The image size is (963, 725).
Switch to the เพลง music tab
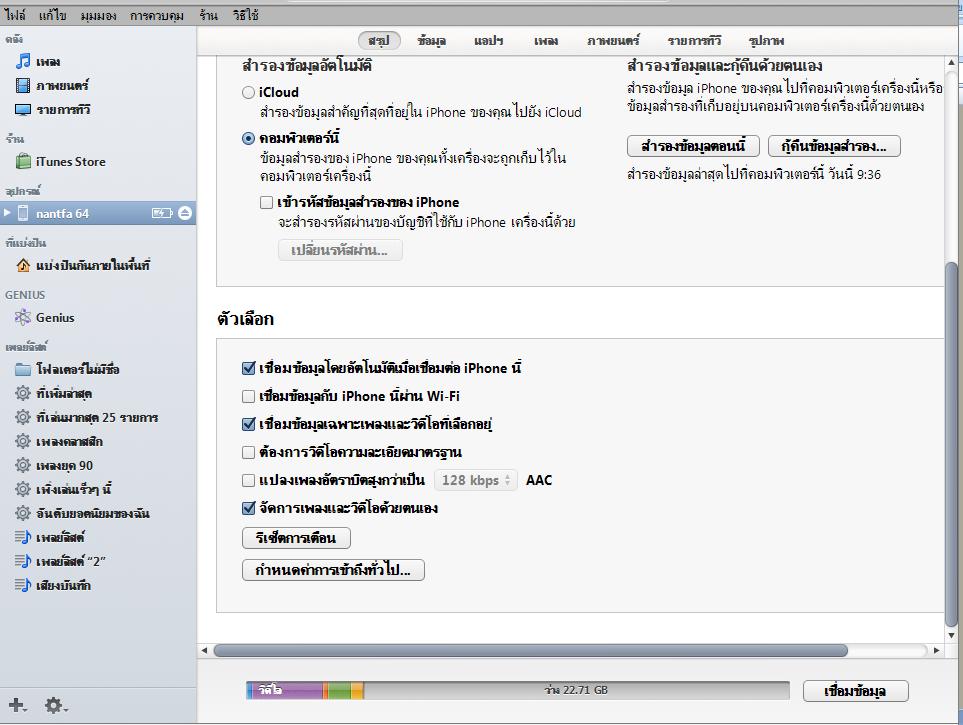(x=546, y=41)
